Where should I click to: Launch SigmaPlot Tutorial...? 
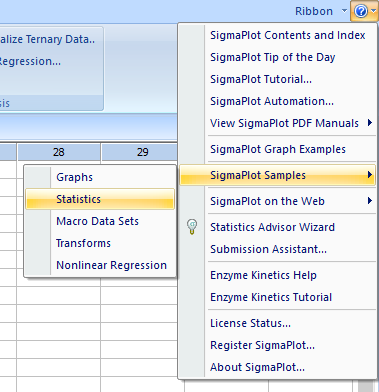[x=277, y=79]
